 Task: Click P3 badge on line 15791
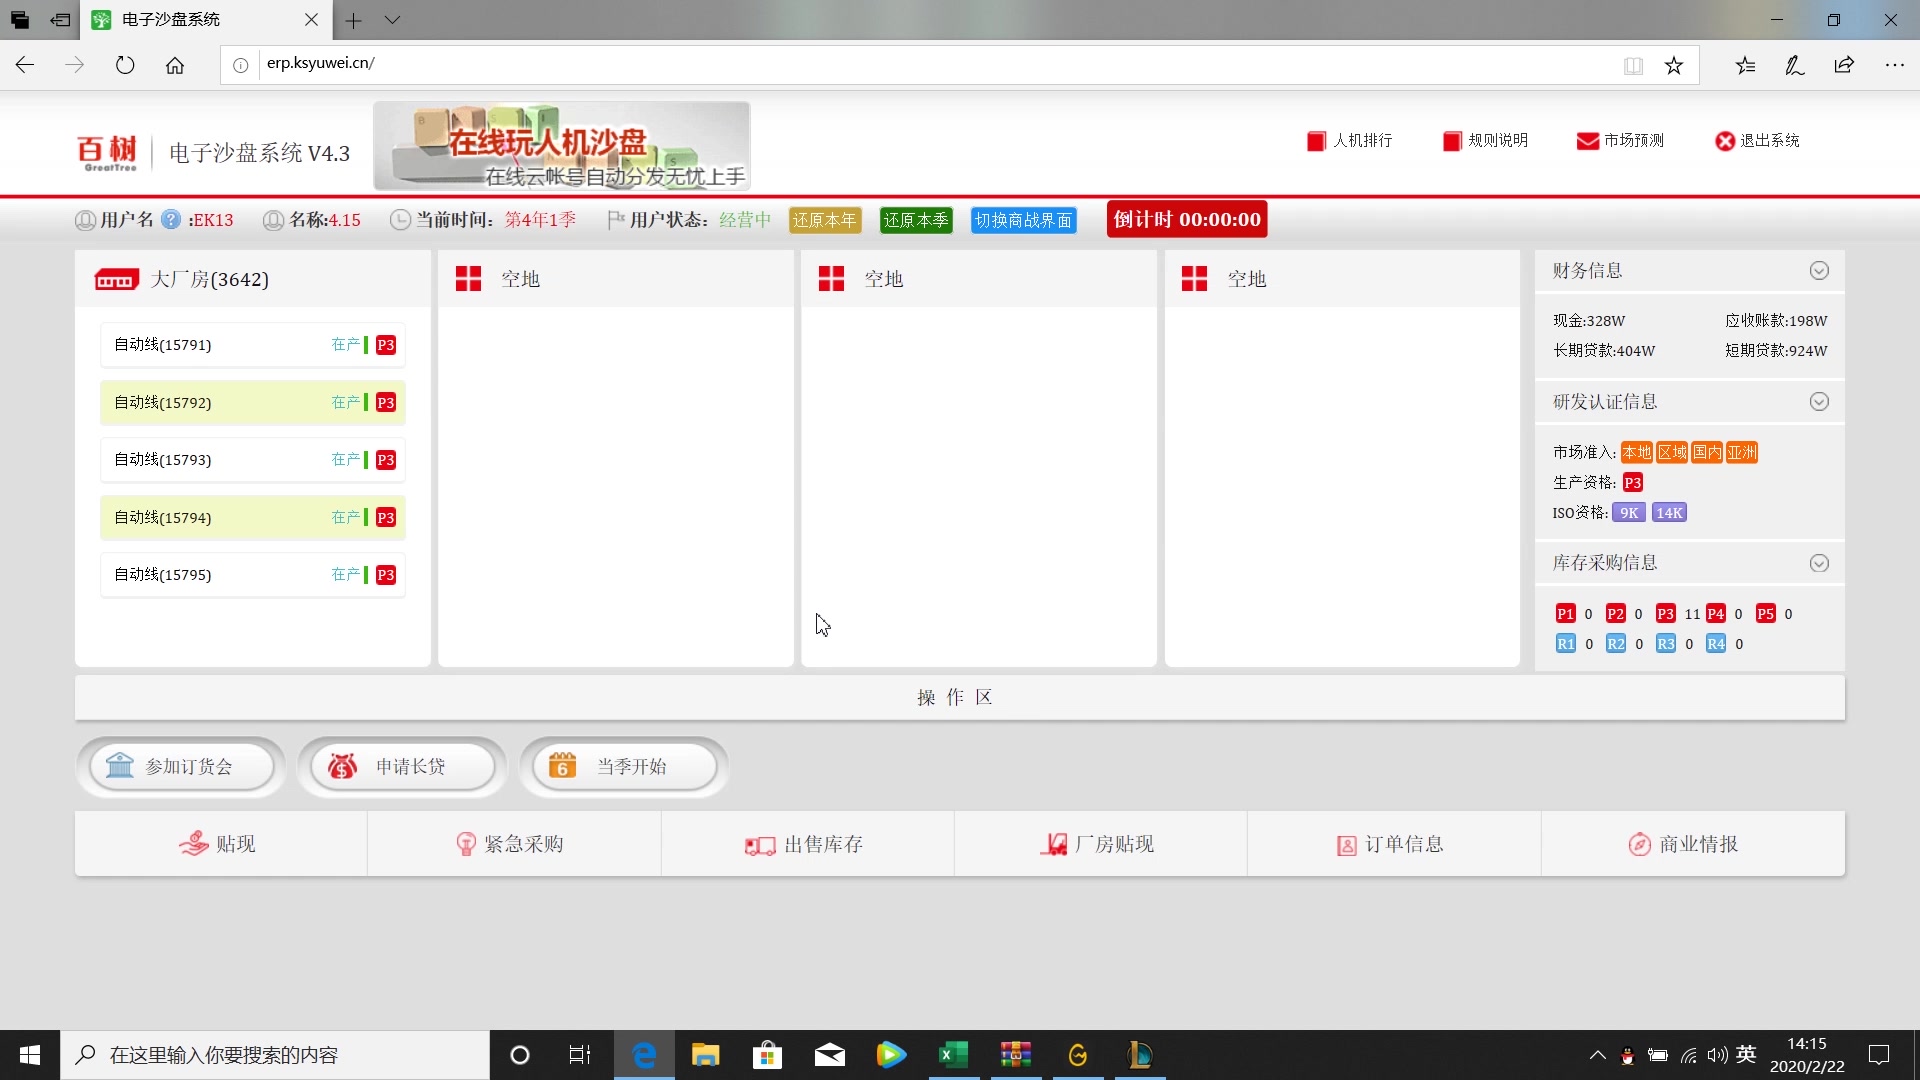click(386, 345)
